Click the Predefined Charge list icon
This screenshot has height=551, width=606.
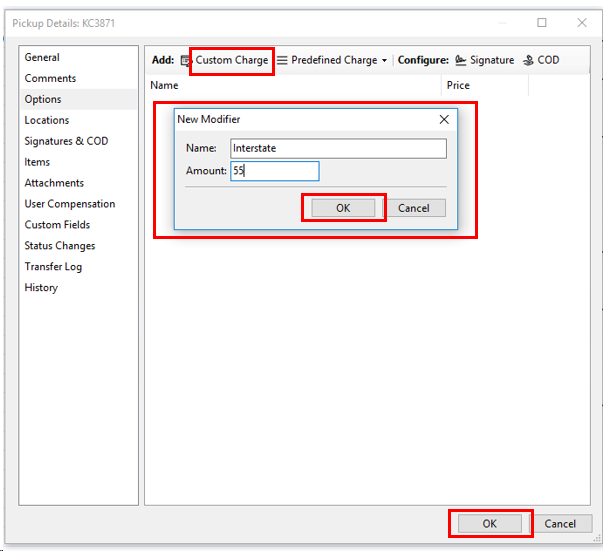point(282,61)
